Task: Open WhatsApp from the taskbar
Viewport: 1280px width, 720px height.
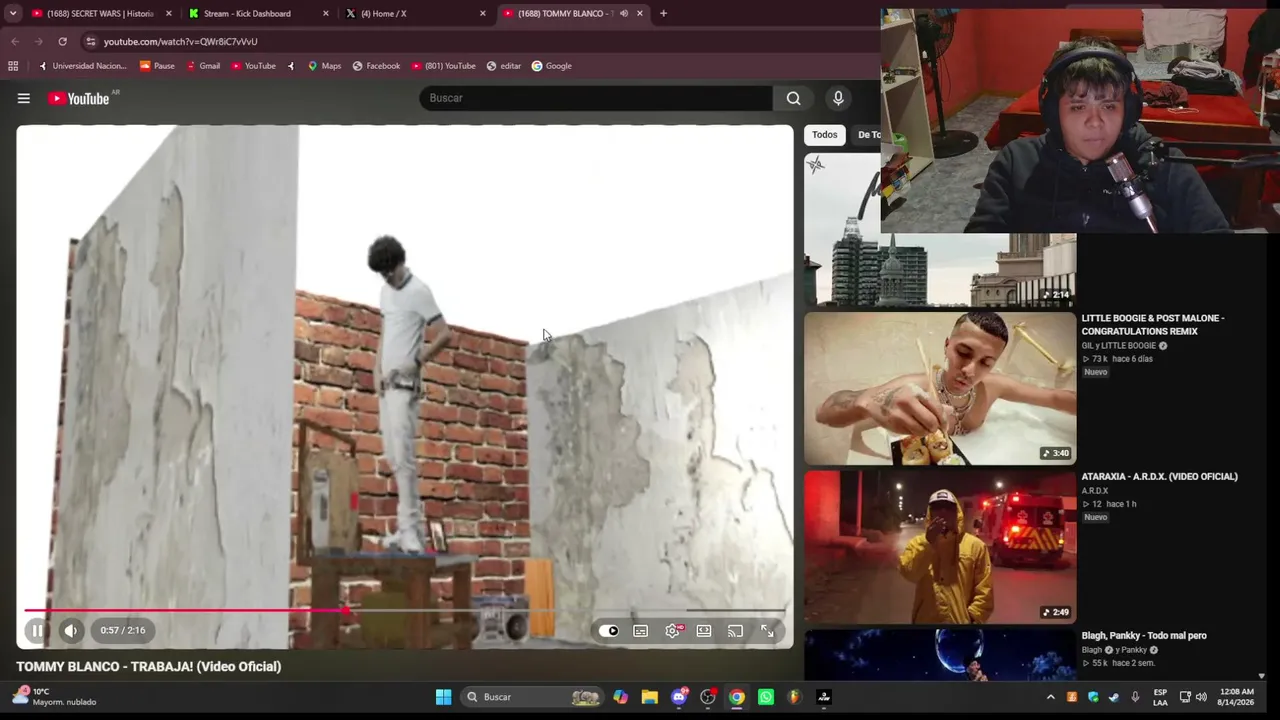Action: point(766,697)
